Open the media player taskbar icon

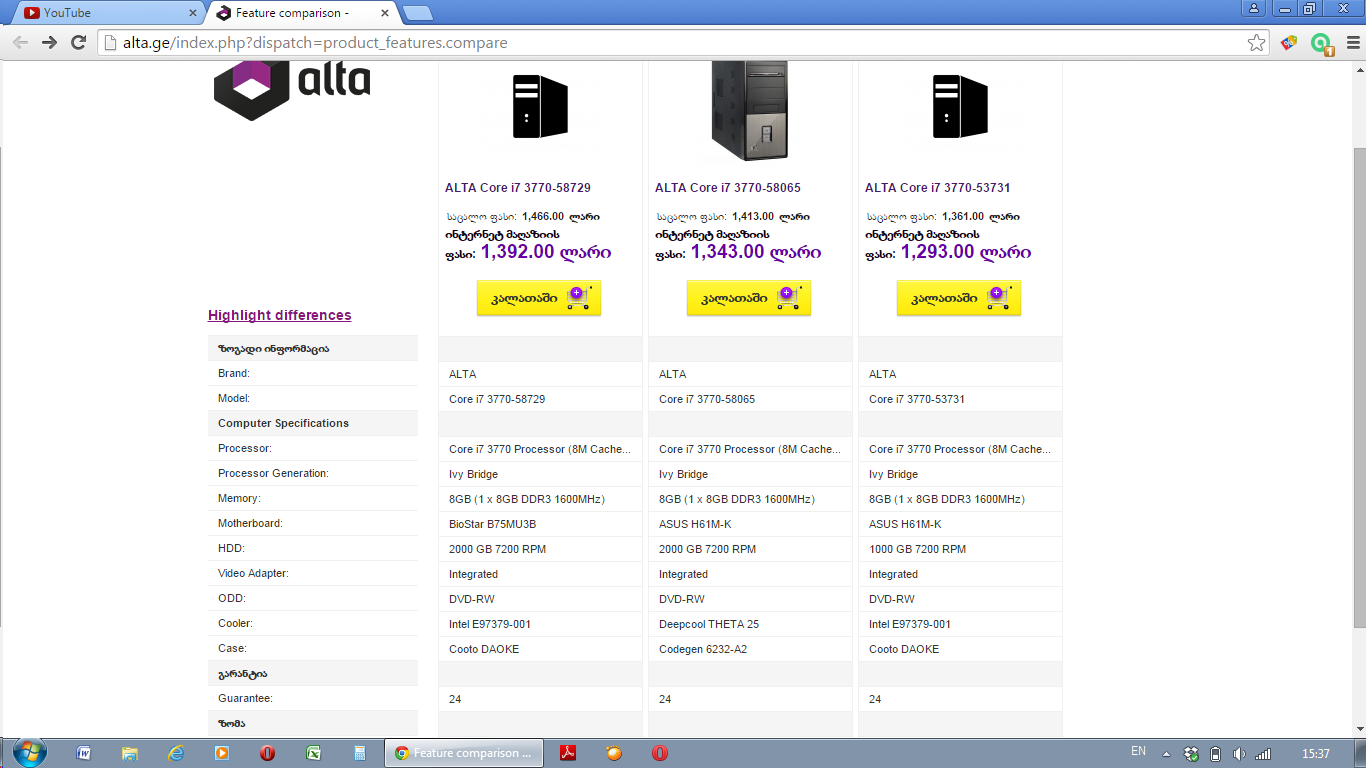click(x=222, y=753)
